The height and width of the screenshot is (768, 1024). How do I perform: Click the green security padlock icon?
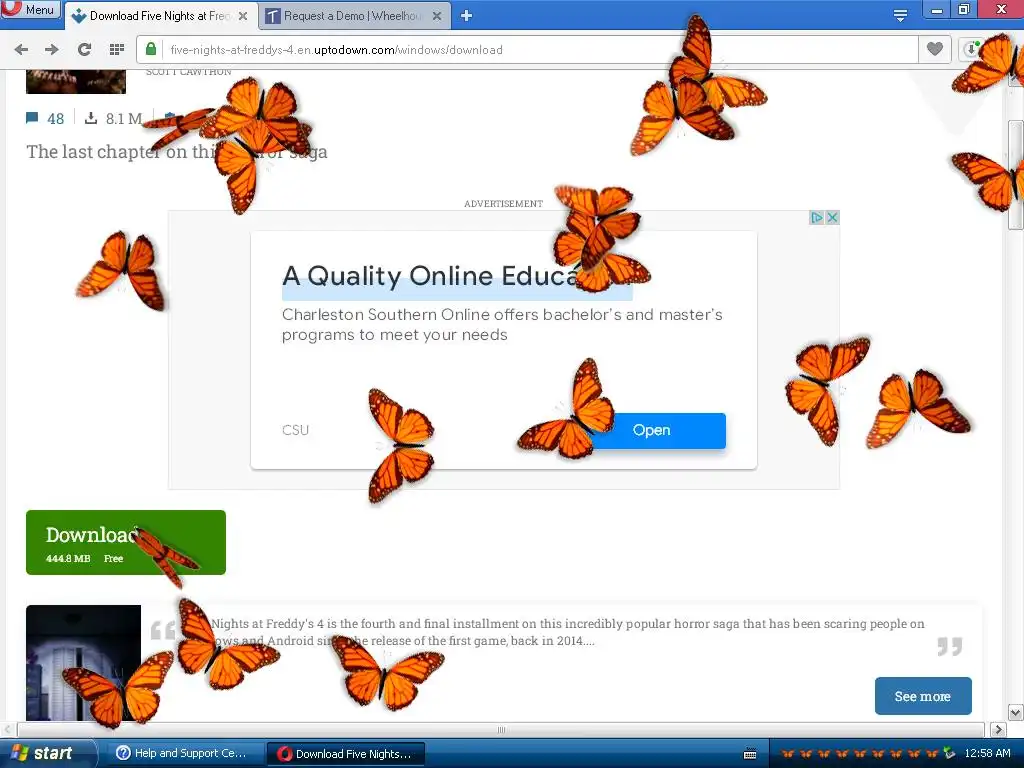(x=151, y=49)
